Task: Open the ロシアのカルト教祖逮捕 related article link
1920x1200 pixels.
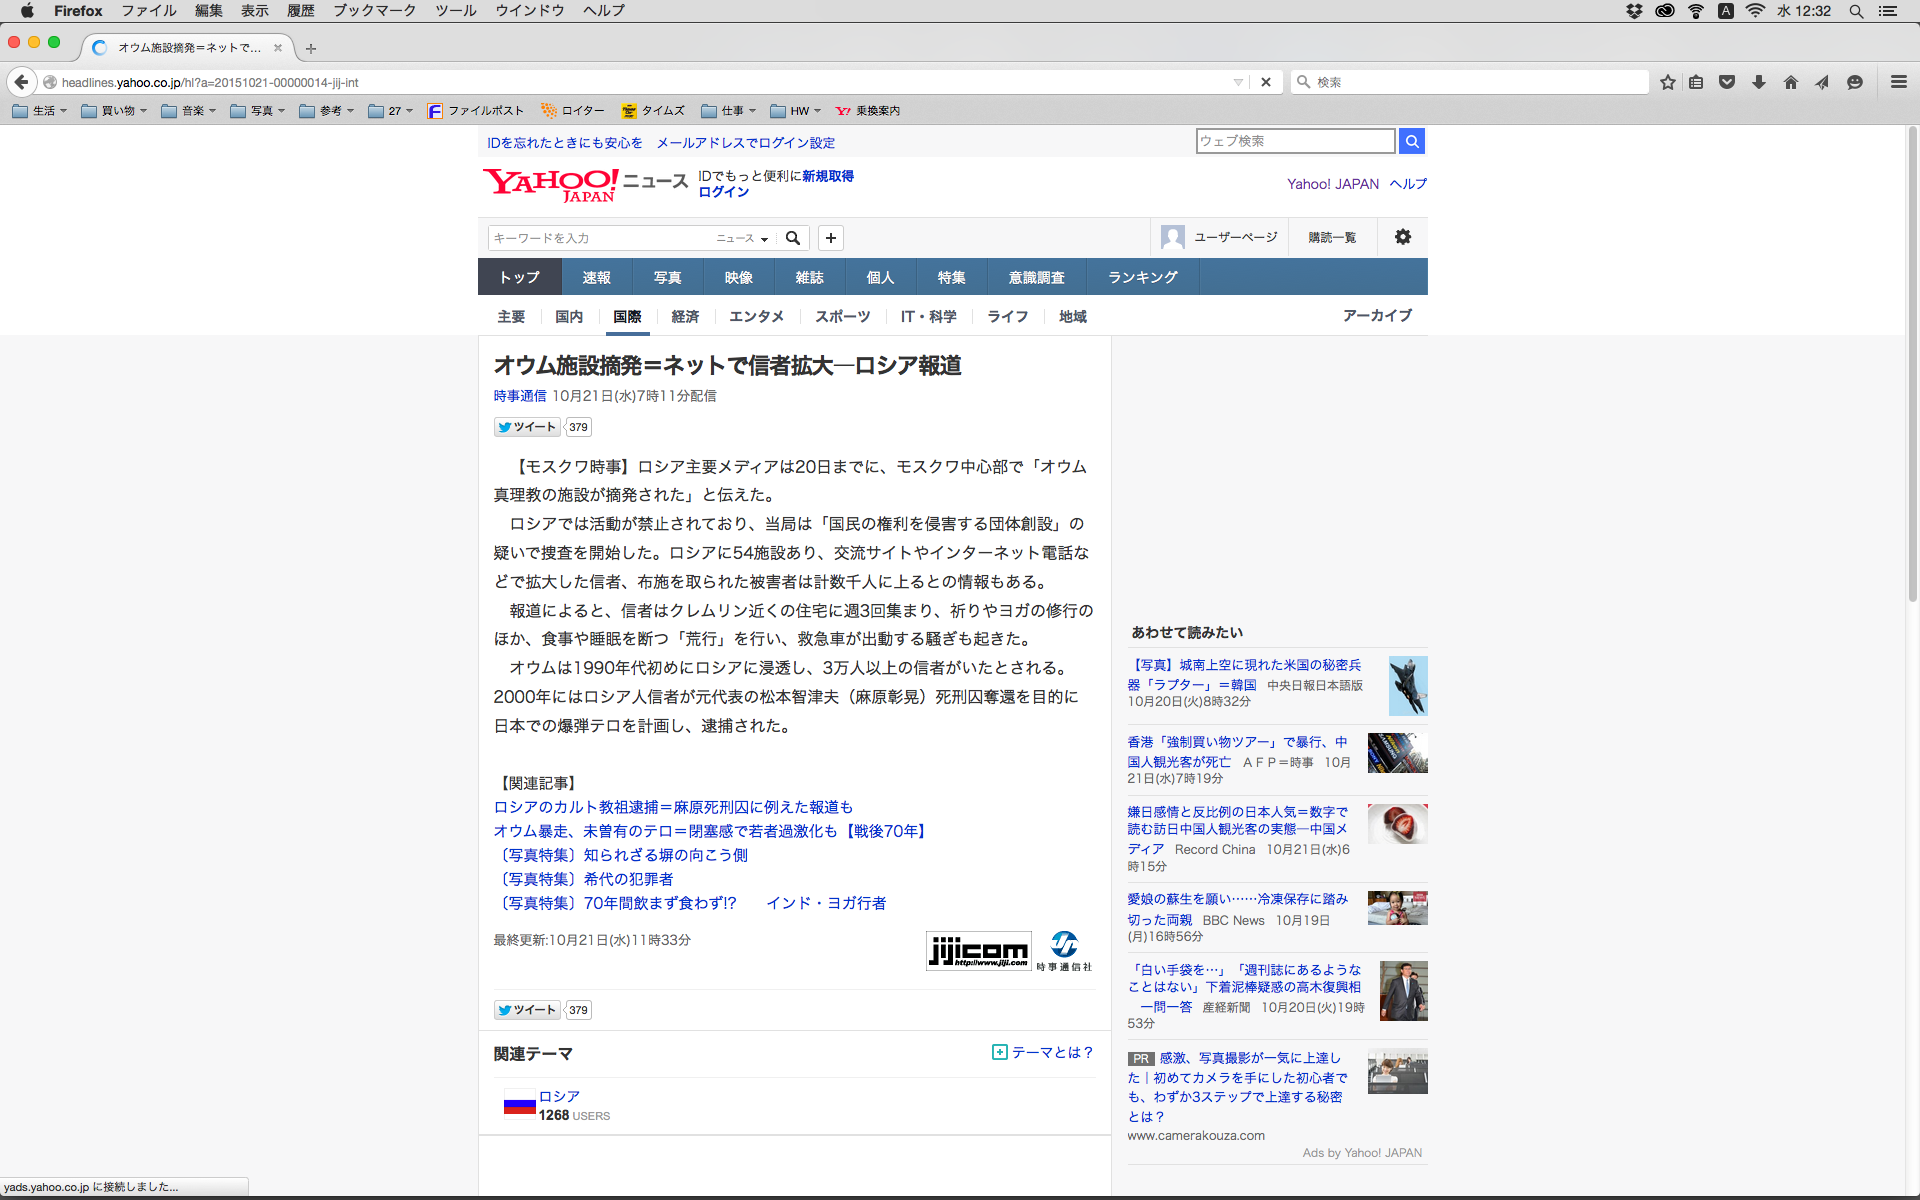Action: [x=673, y=807]
